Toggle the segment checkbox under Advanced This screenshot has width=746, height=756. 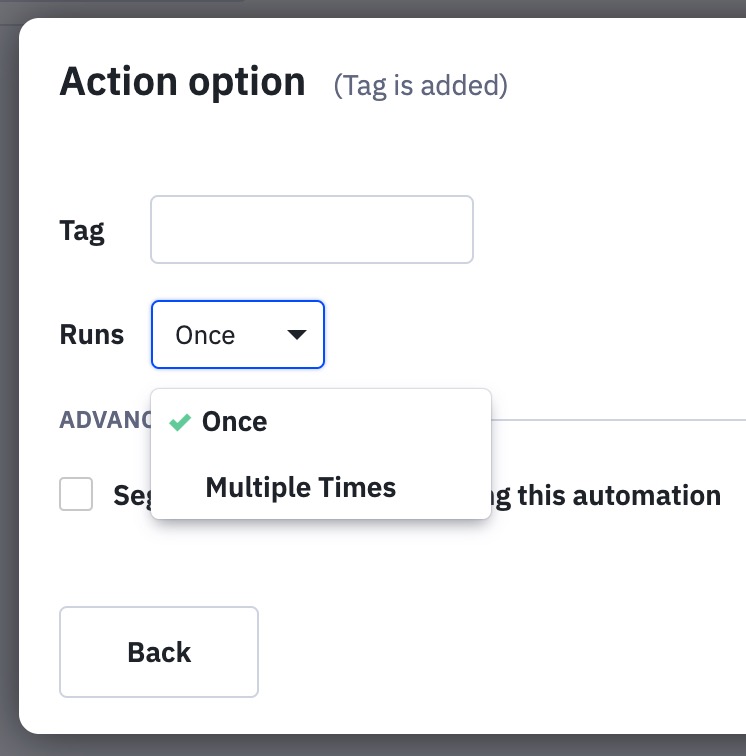coord(76,494)
